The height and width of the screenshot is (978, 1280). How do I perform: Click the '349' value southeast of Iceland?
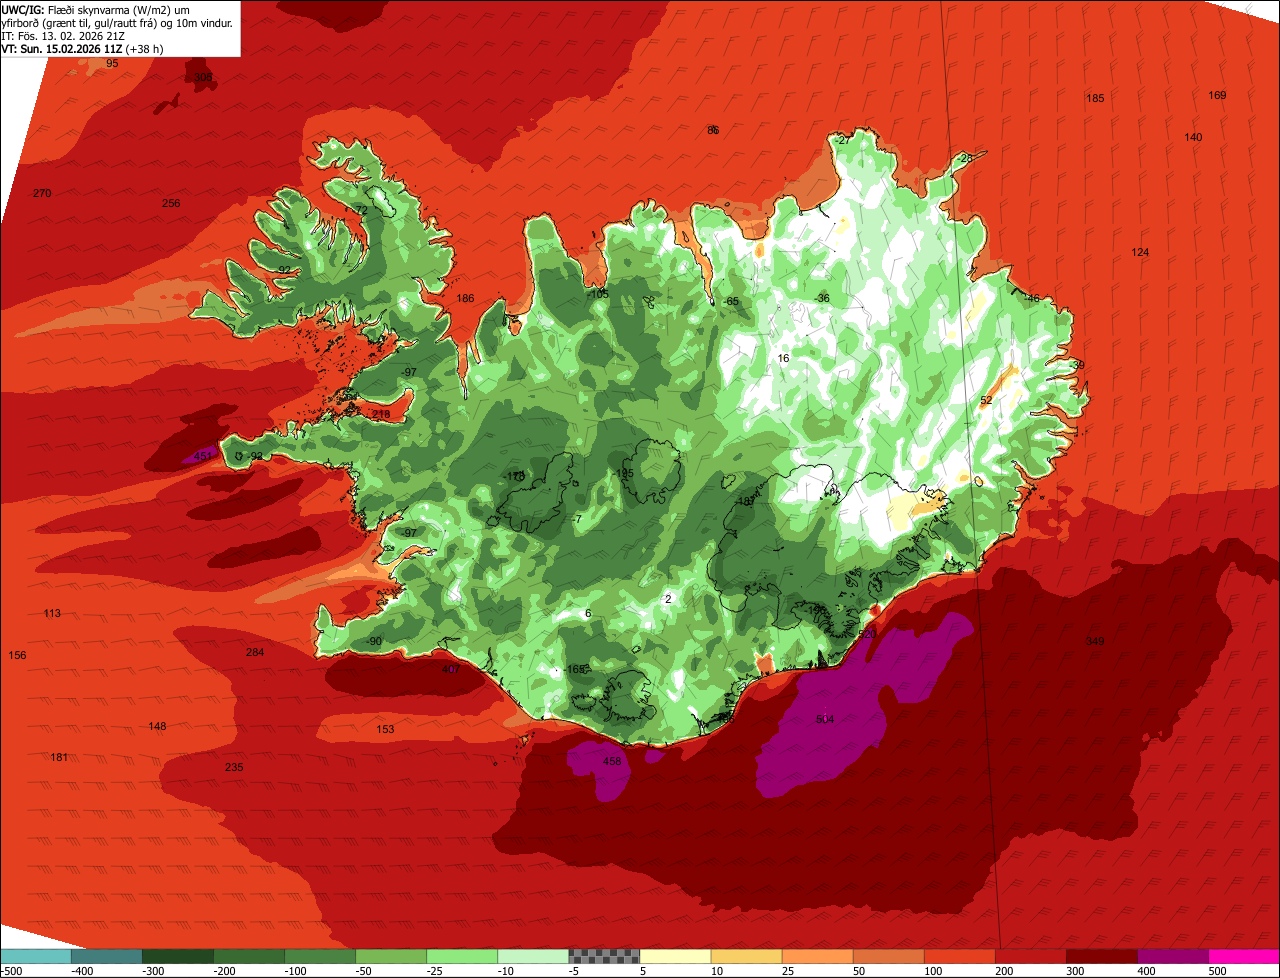click(x=1095, y=641)
